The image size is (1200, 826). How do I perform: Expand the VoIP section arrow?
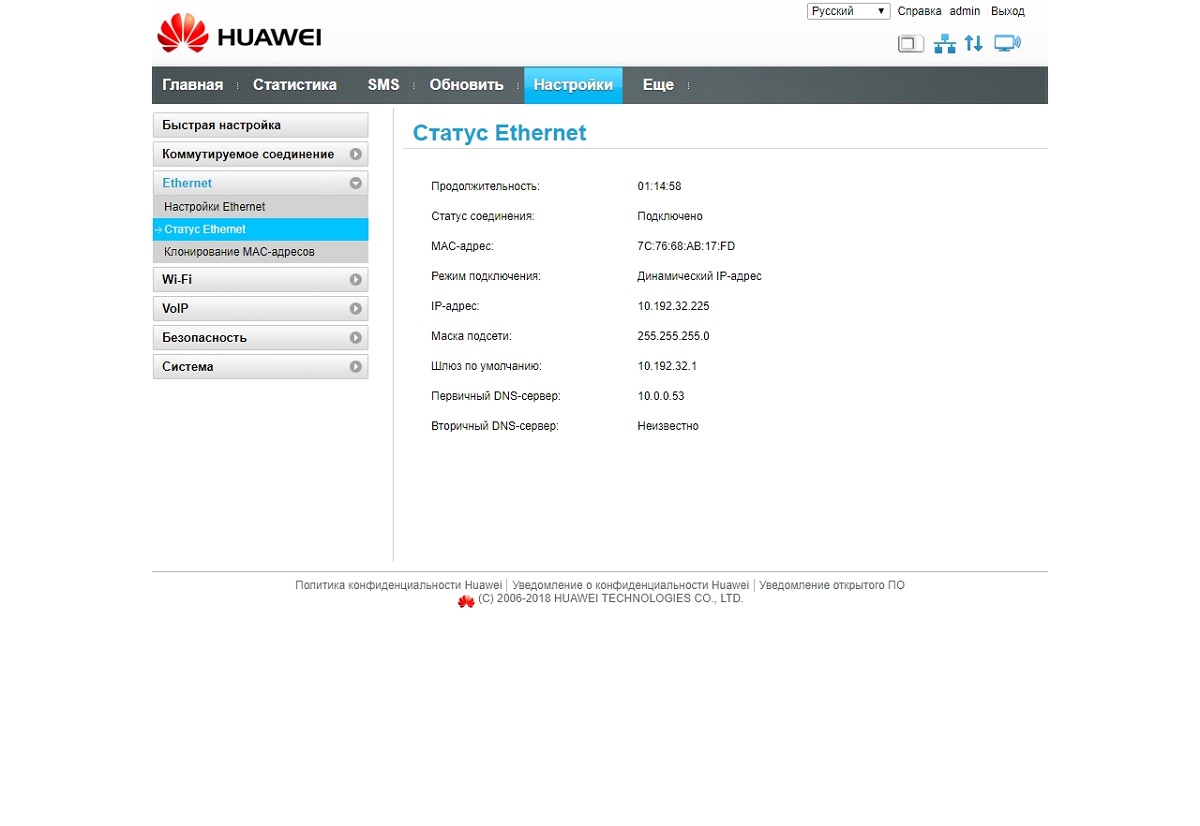click(355, 309)
